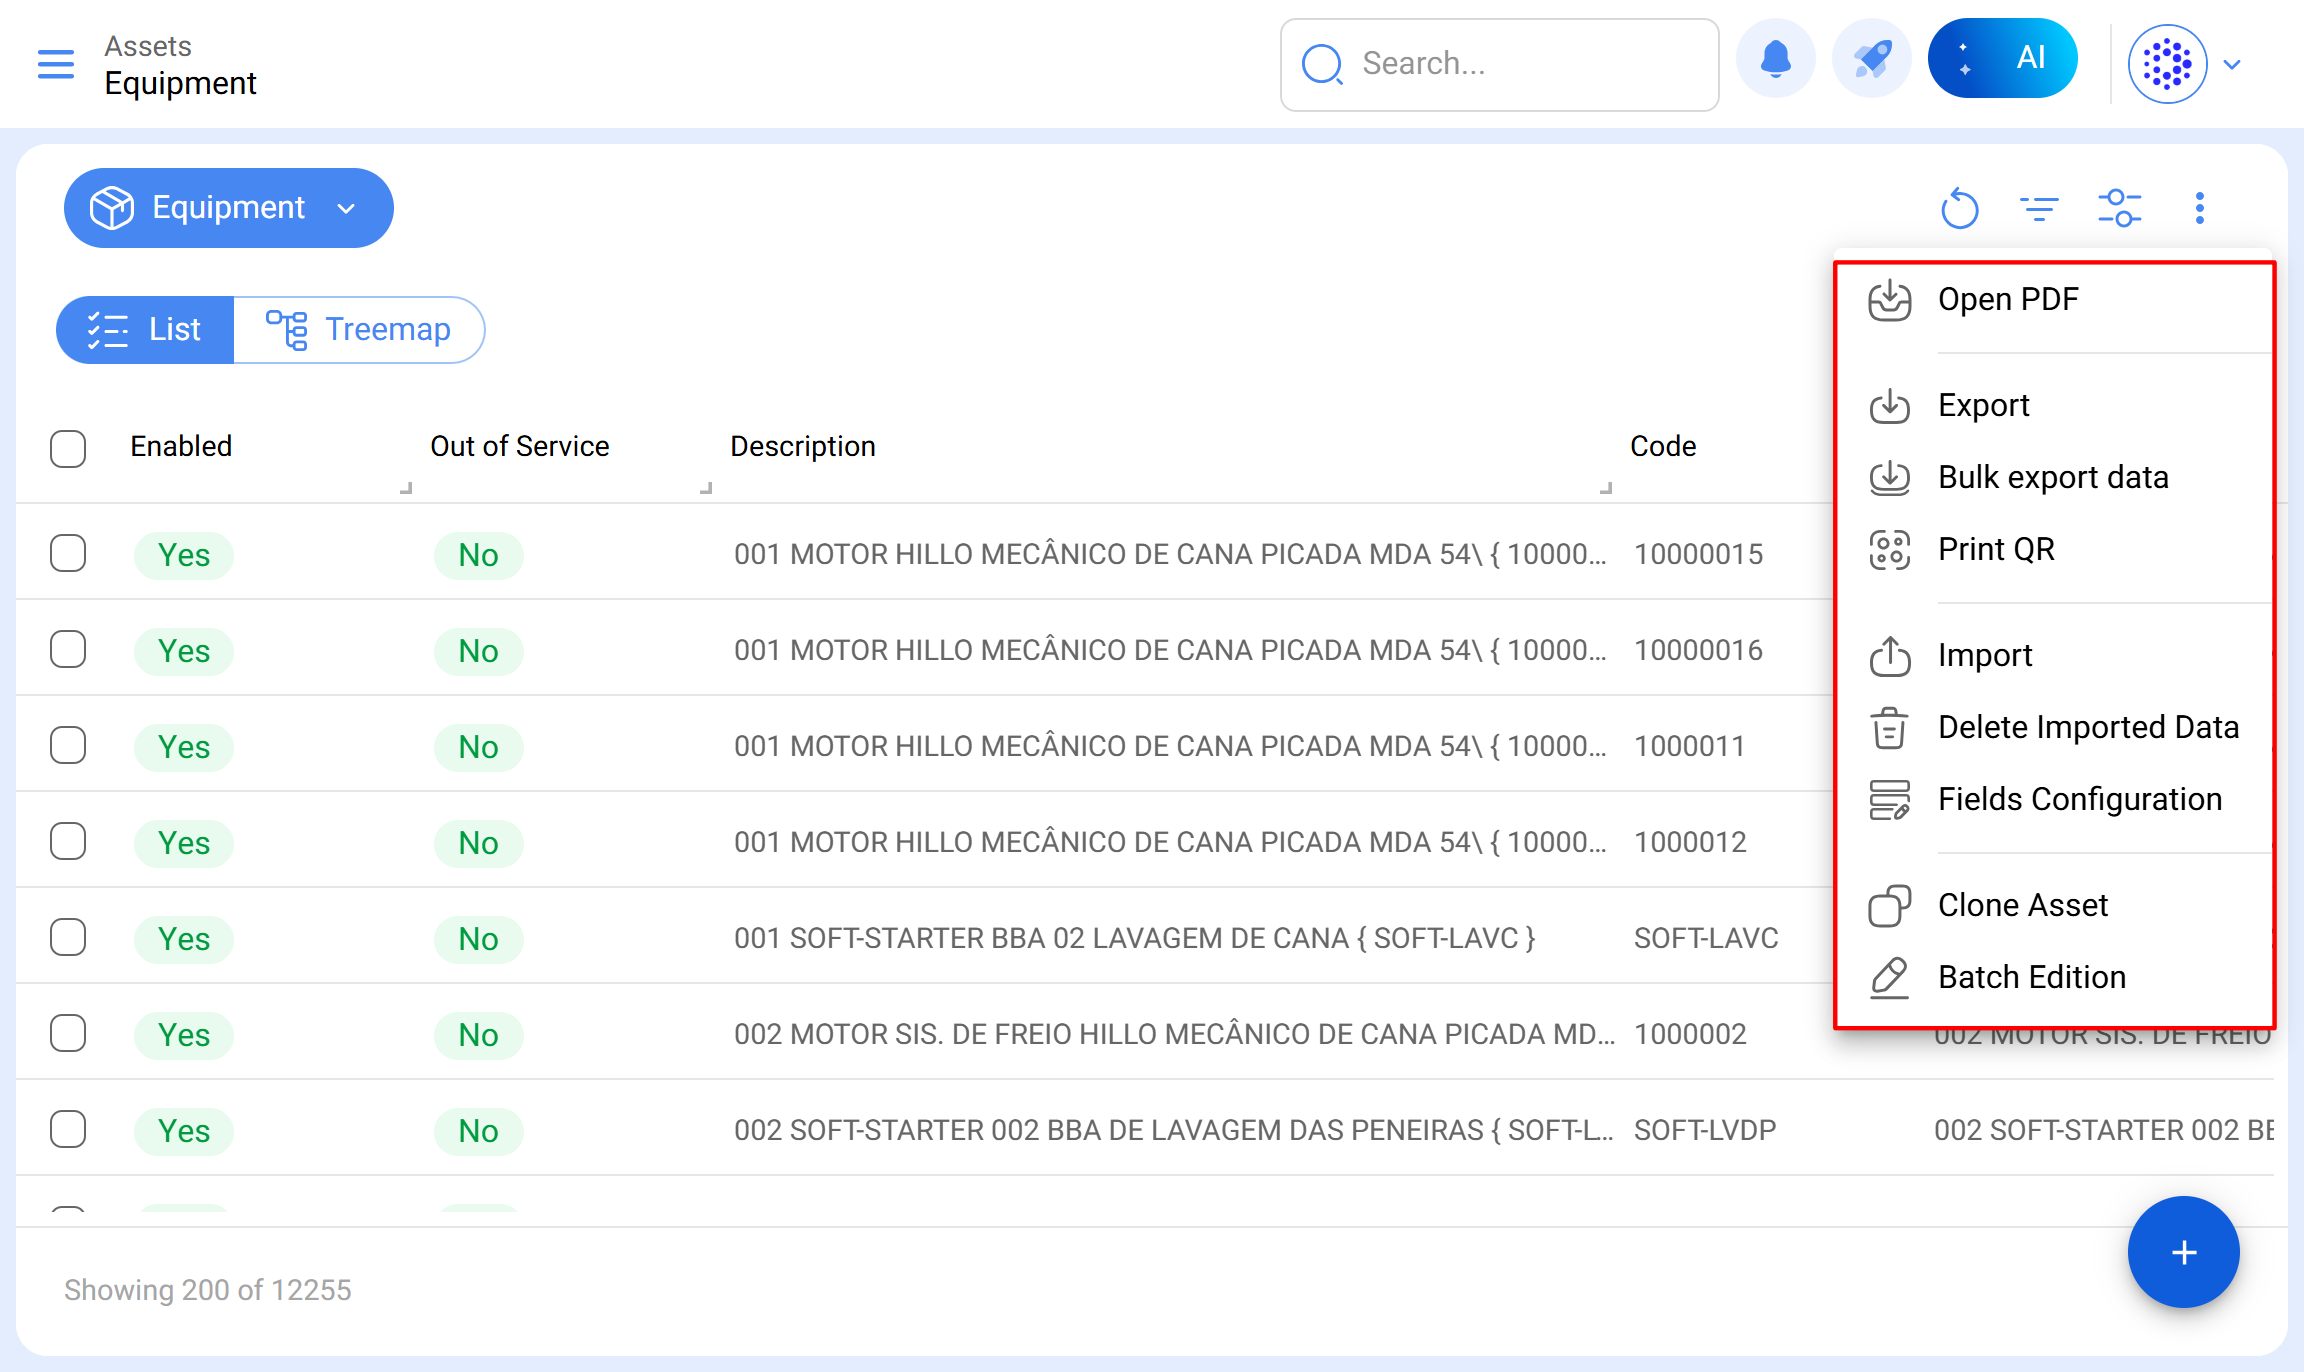Select the SOFT-LAVC row checkbox
Viewport: 2304px width, 1372px height.
(68, 937)
